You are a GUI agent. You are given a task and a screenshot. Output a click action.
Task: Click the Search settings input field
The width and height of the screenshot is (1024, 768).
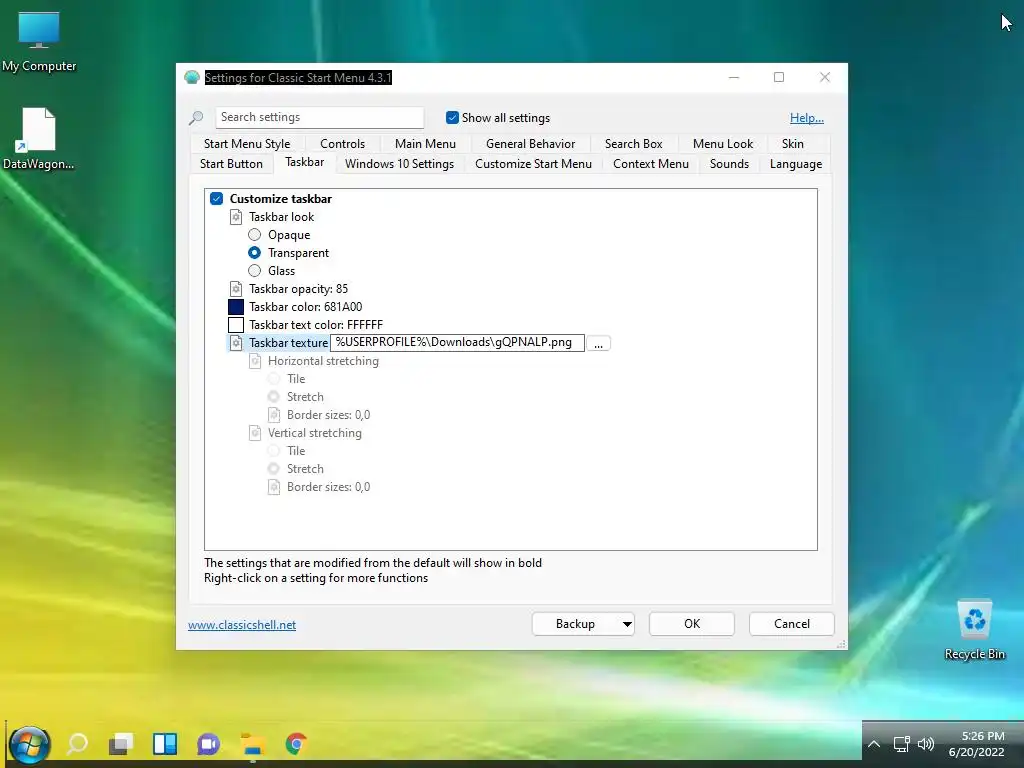click(319, 118)
